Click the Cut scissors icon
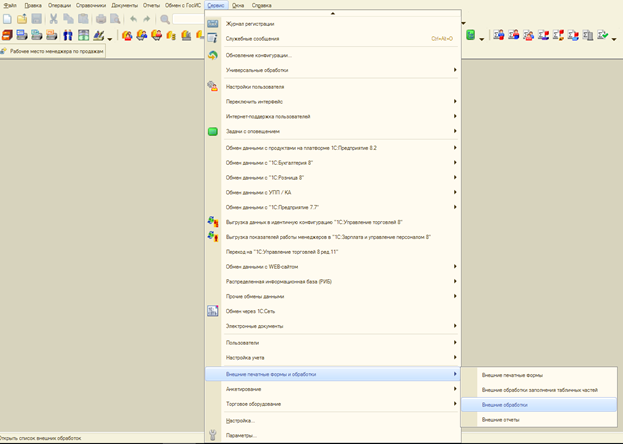623x444 pixels. pyautogui.click(x=54, y=19)
